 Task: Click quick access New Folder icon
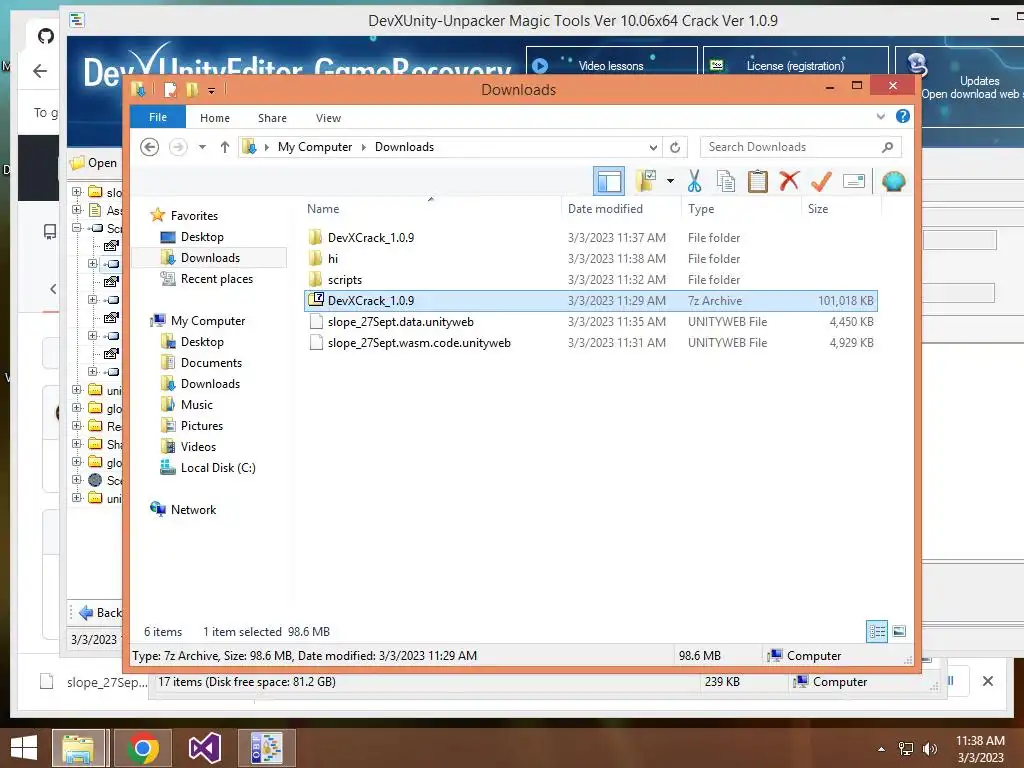[192, 89]
